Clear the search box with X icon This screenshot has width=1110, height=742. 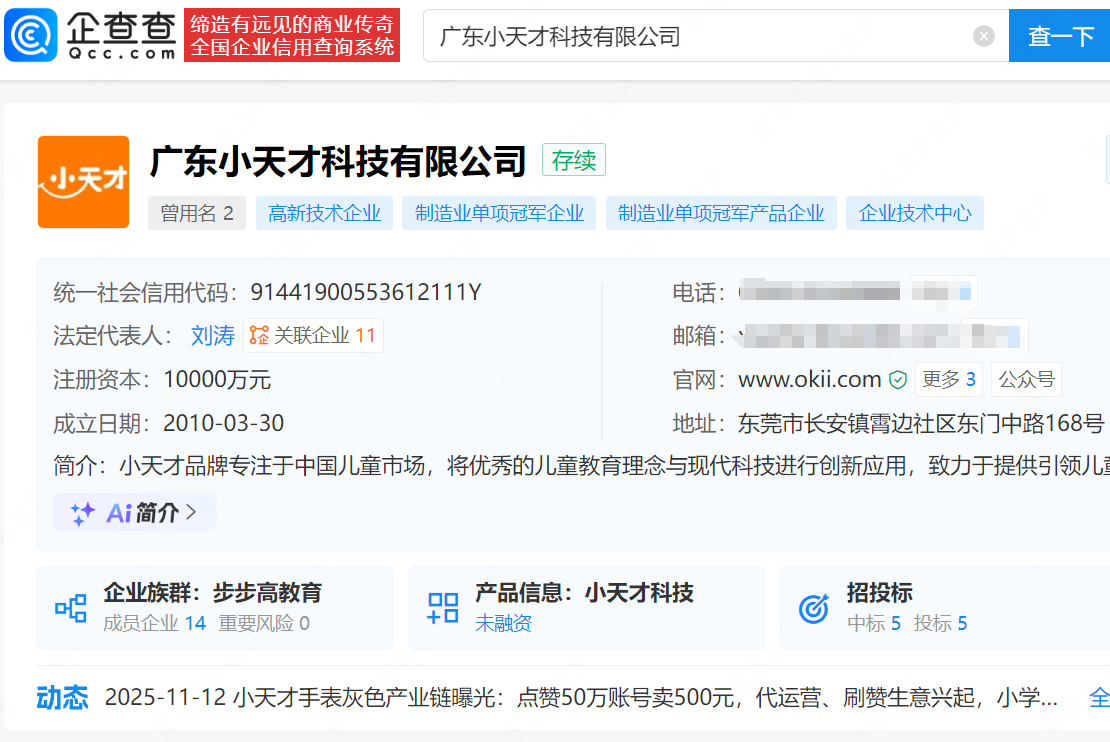pyautogui.click(x=984, y=36)
